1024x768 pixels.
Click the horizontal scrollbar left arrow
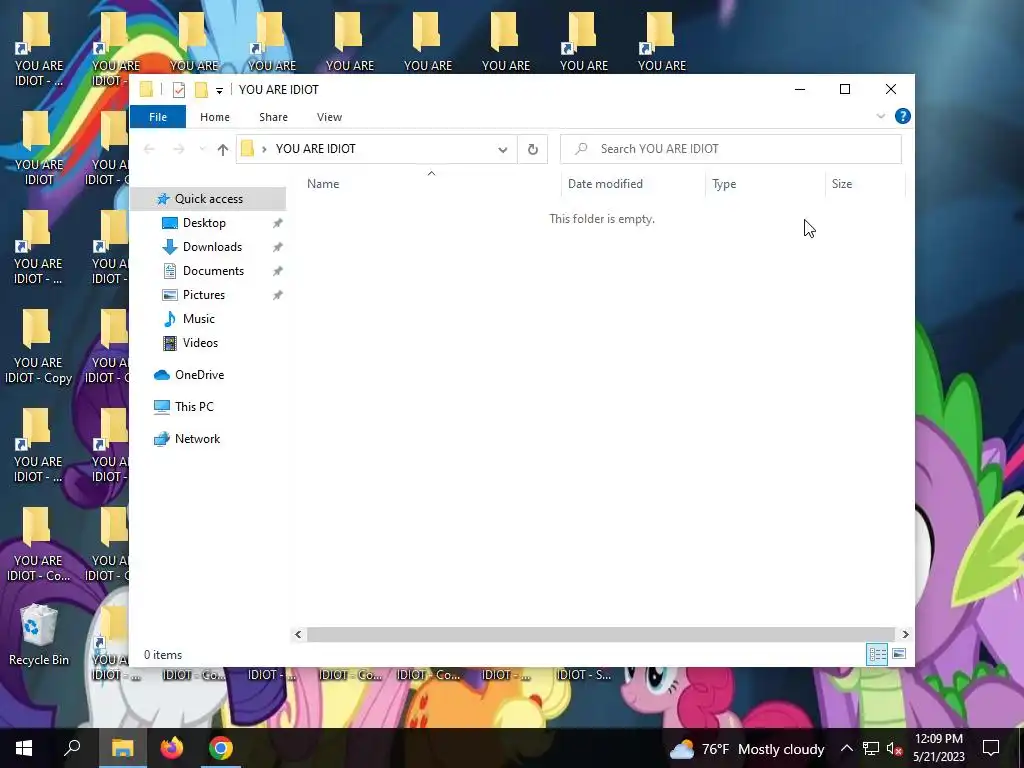click(298, 634)
